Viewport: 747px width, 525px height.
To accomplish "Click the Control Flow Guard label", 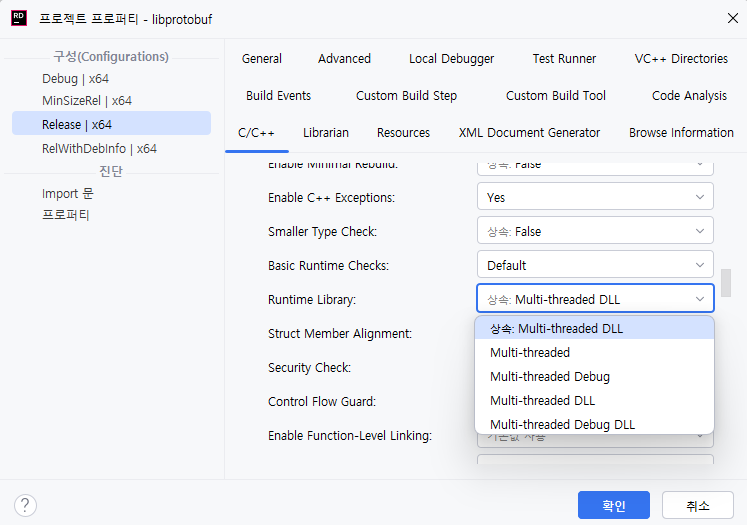I will (322, 402).
